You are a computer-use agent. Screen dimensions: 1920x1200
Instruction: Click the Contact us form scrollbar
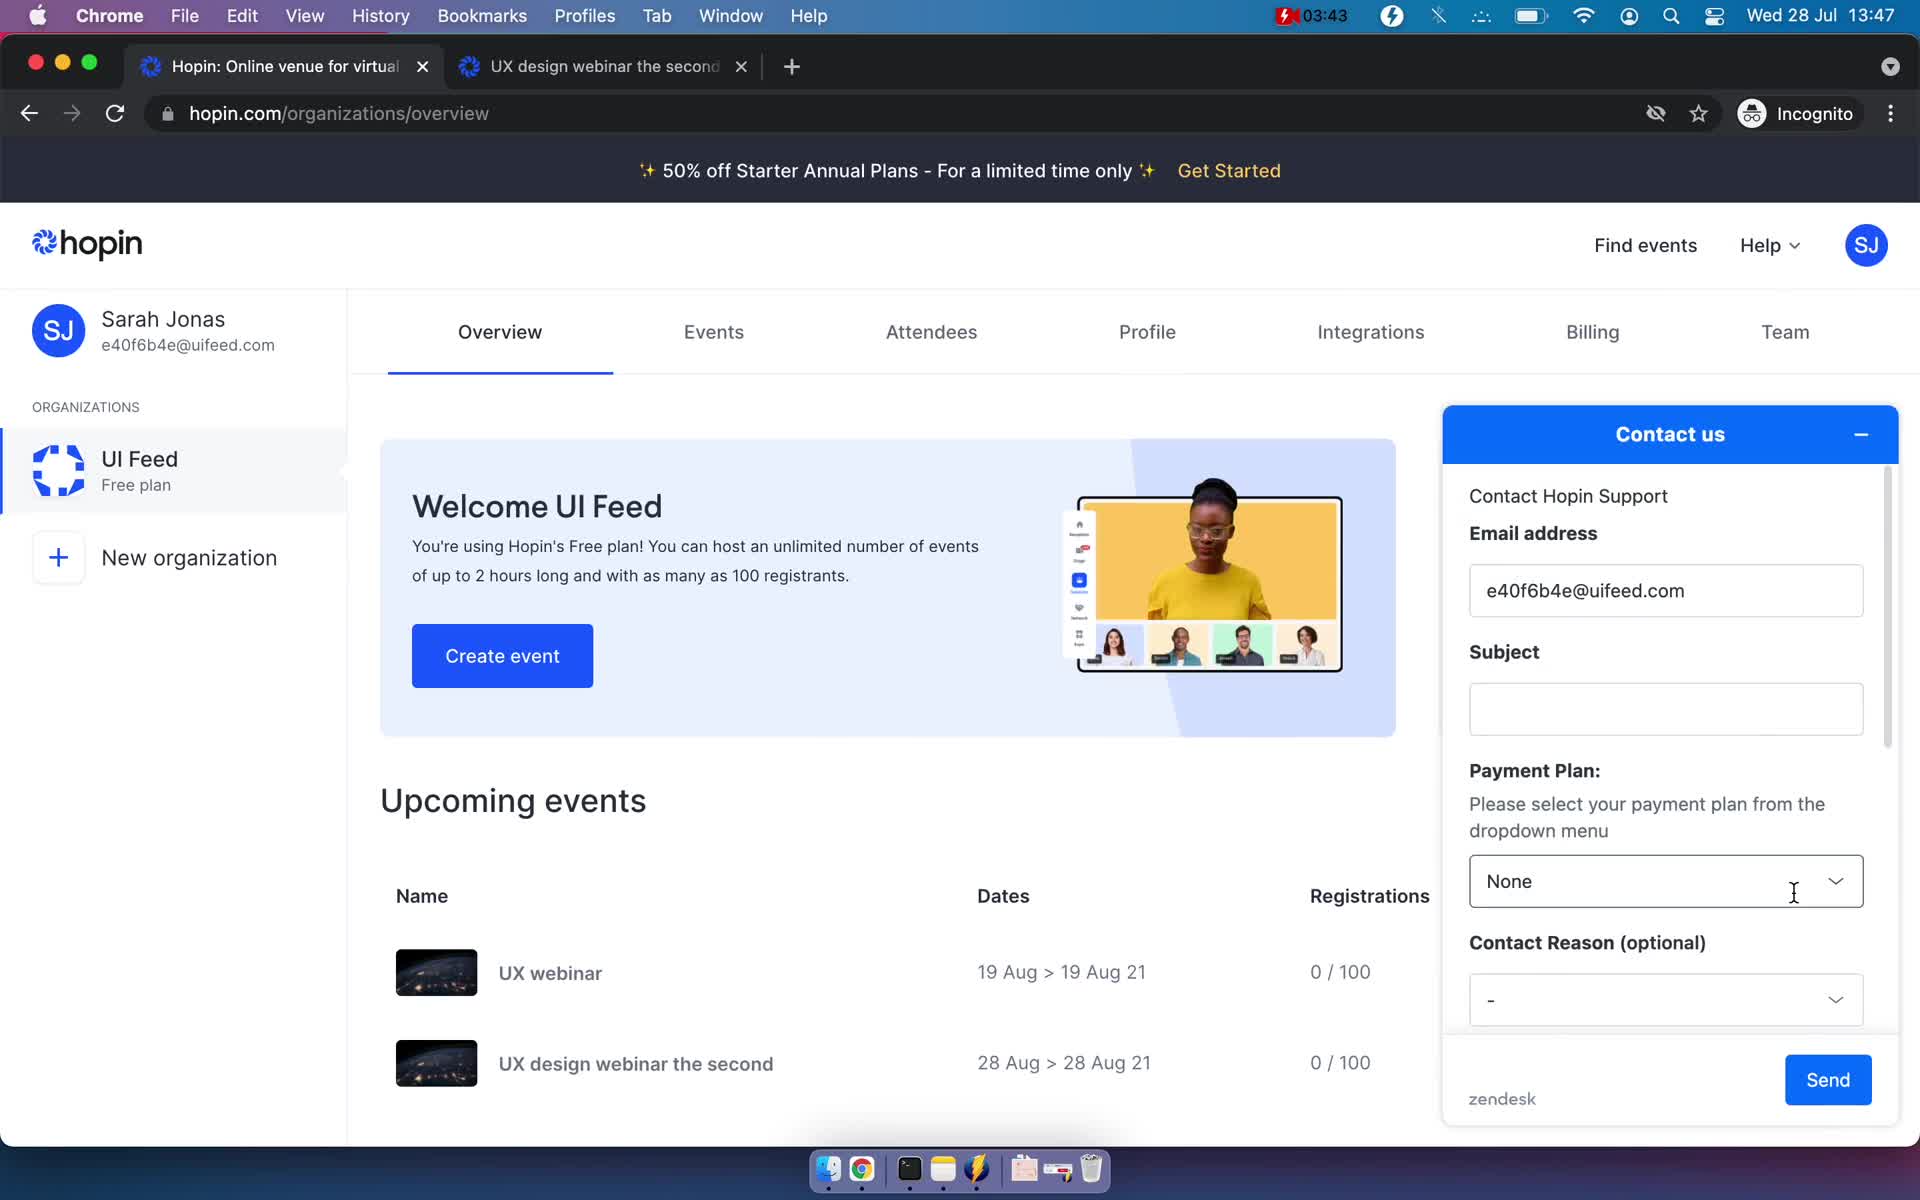coord(1887,607)
